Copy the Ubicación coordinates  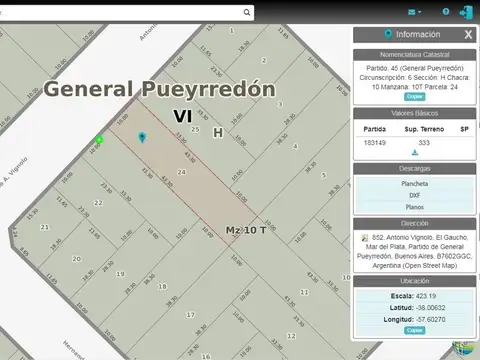pos(415,330)
